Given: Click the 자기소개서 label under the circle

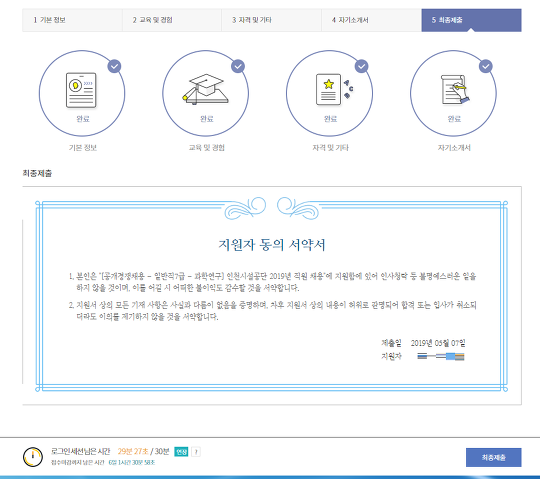Looking at the screenshot, I should 454,148.
